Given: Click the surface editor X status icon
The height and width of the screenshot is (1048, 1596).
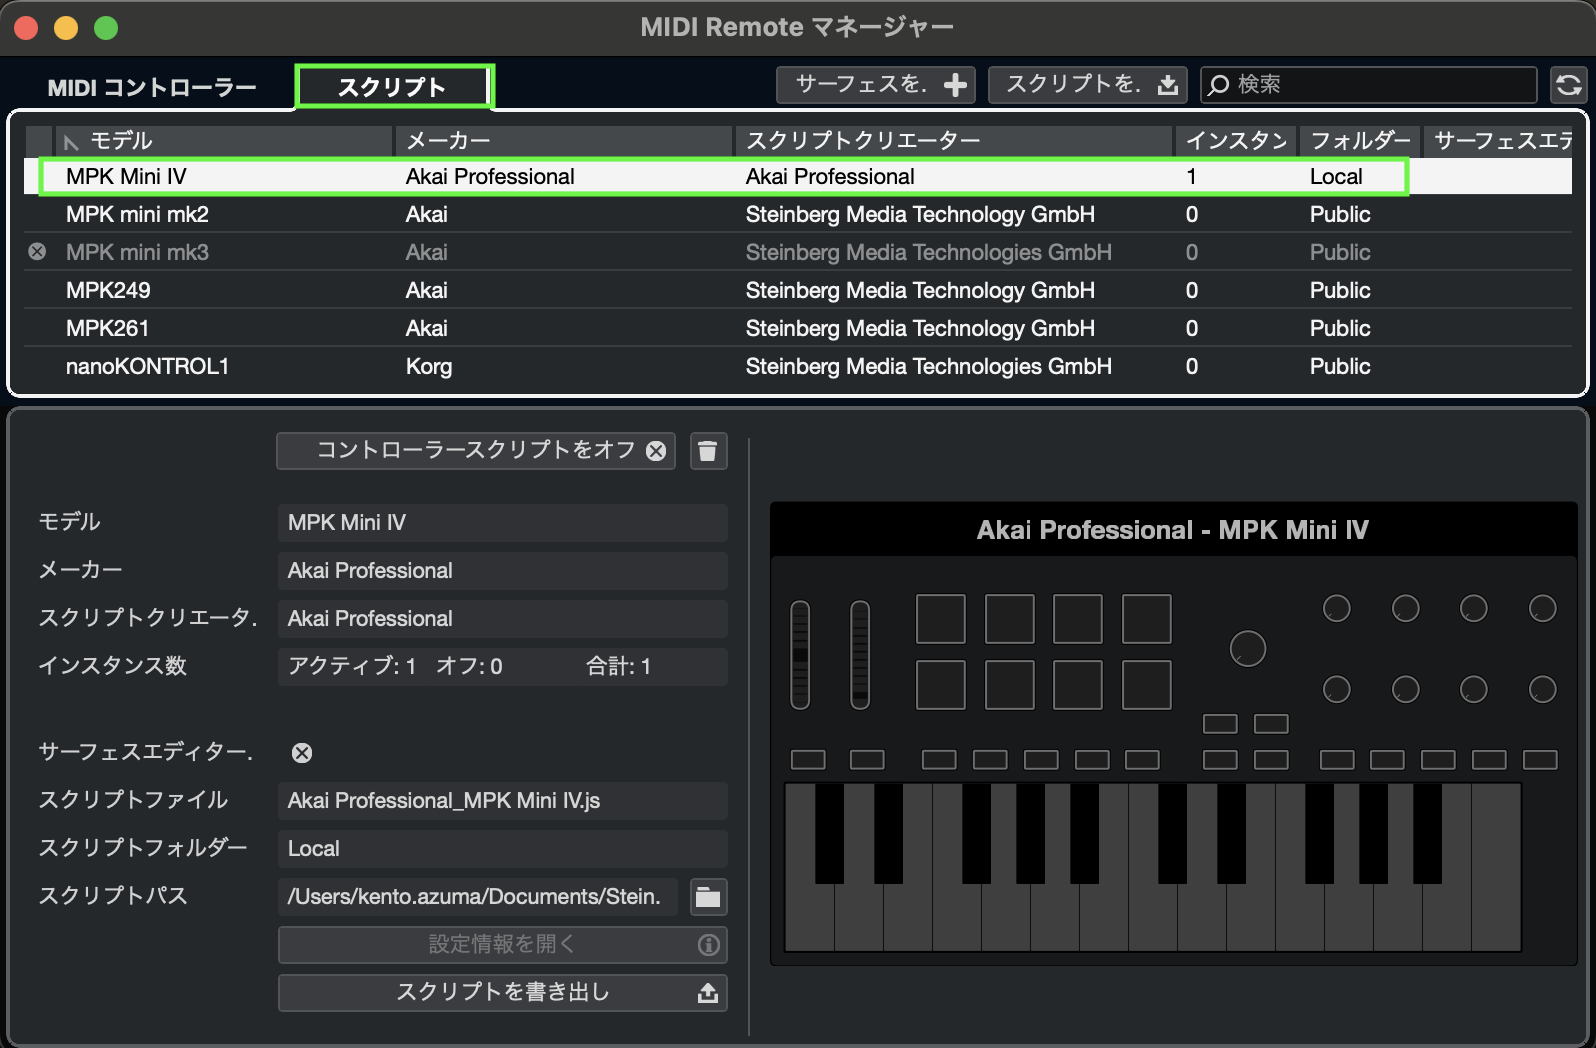Looking at the screenshot, I should [302, 753].
